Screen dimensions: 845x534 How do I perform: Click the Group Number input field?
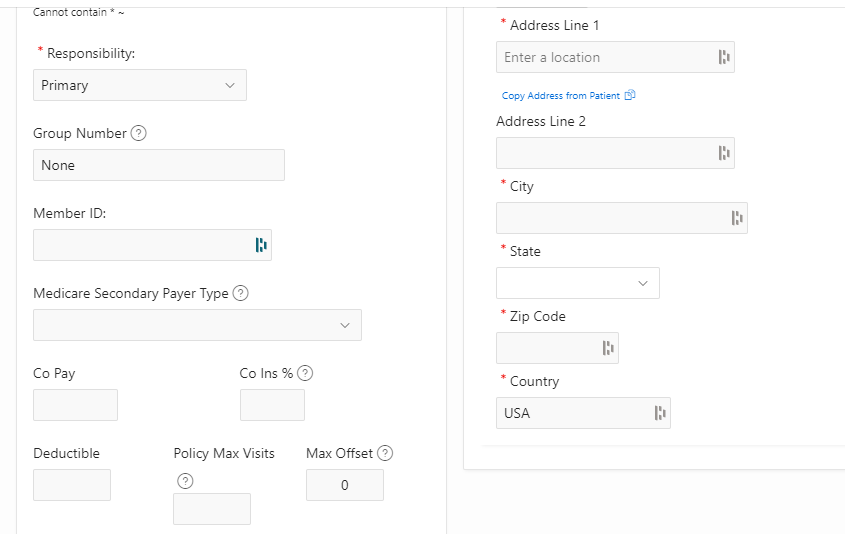tap(159, 165)
